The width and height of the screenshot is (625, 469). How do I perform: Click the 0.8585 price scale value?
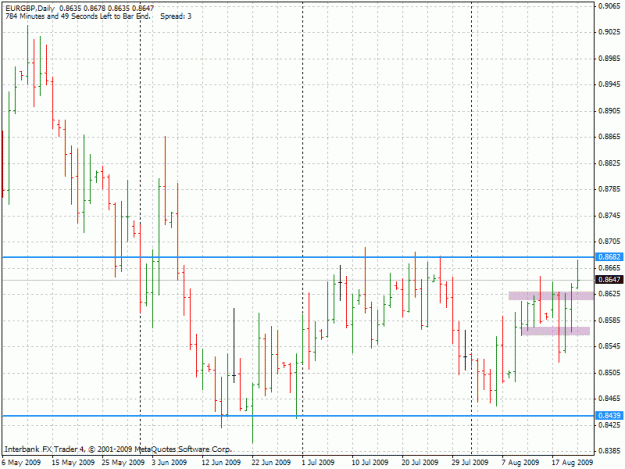[x=610, y=320]
